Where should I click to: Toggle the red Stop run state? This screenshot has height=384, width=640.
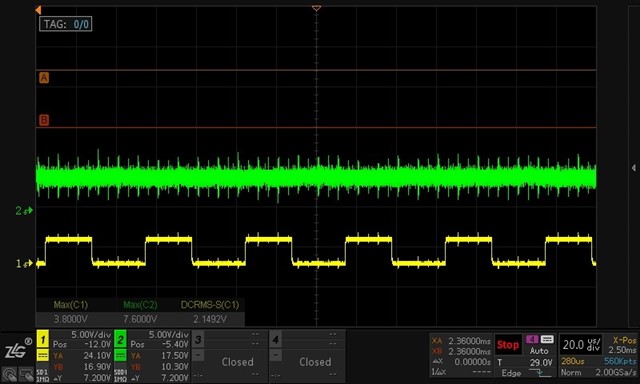(508, 345)
